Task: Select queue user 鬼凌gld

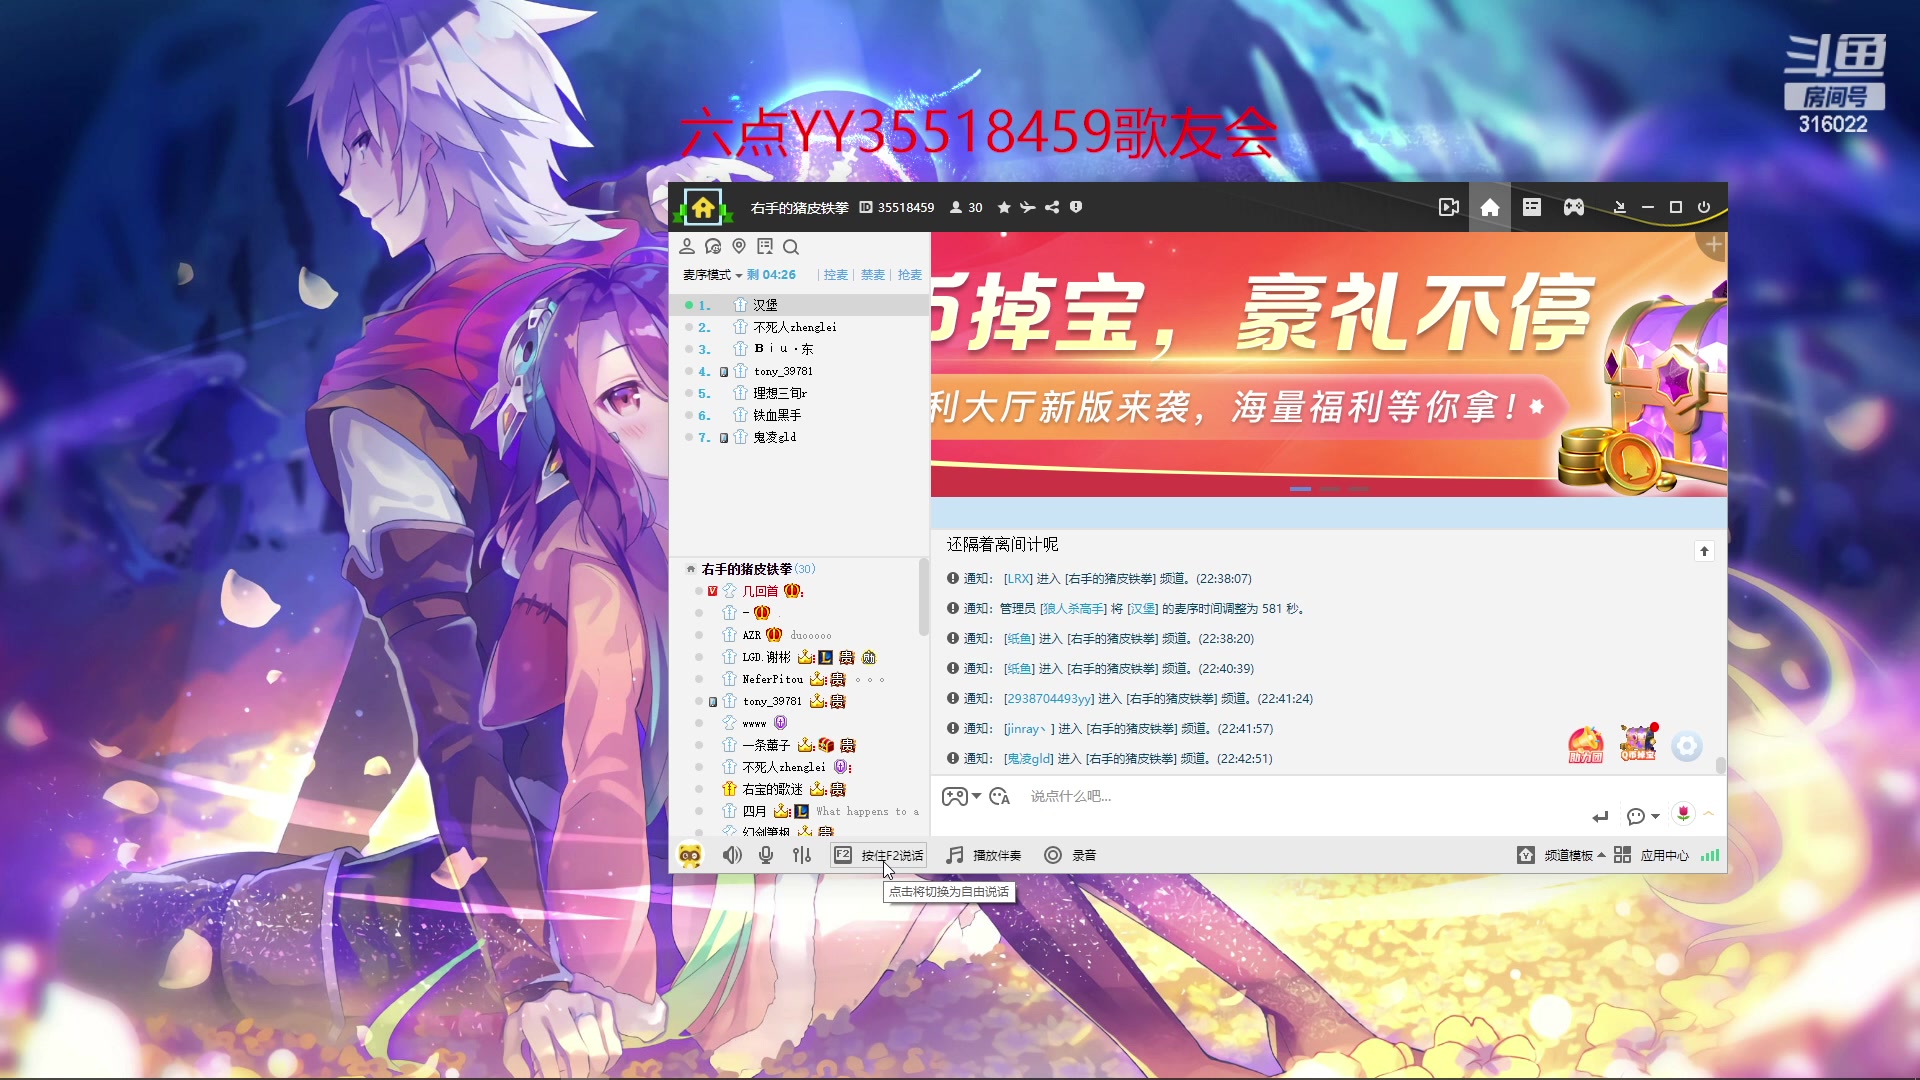Action: click(800, 437)
